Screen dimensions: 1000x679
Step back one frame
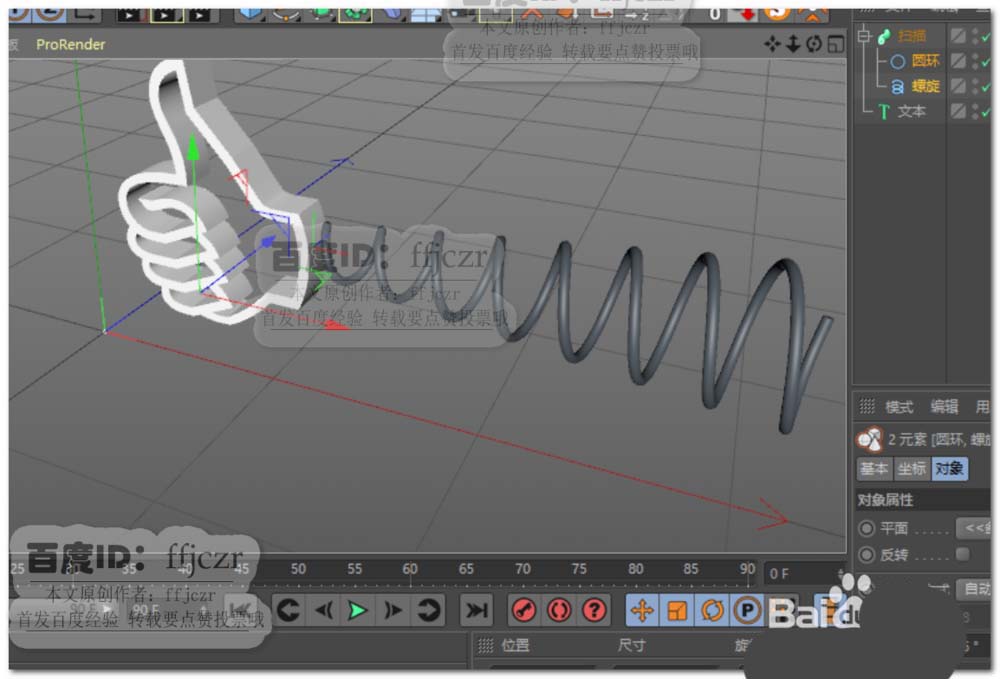(x=323, y=610)
